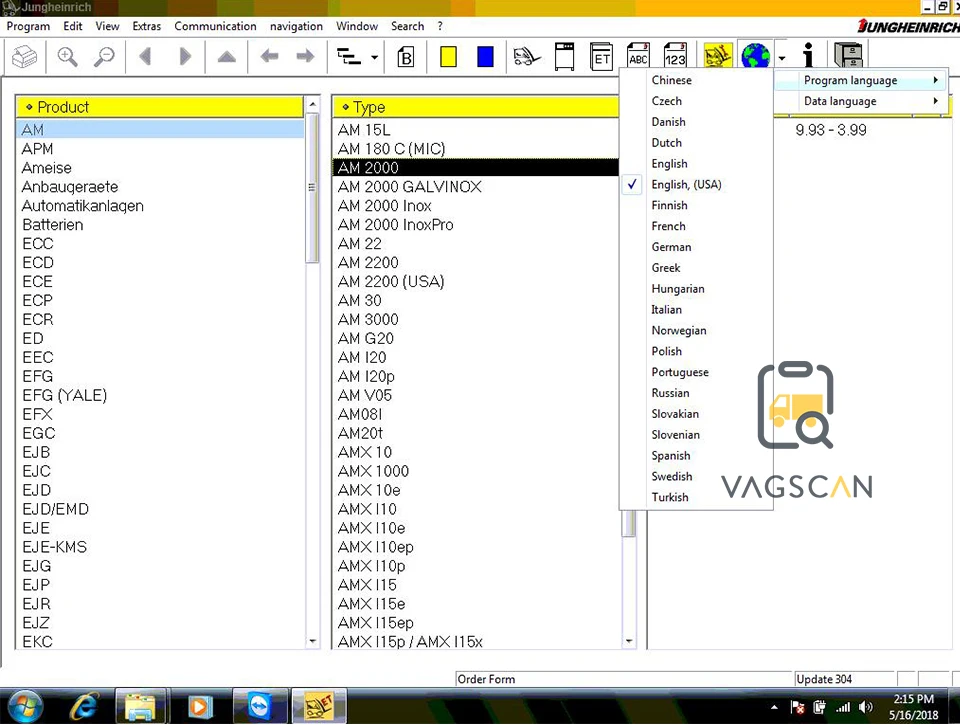Click the blue square toolbar button
Image resolution: width=960 pixels, height=725 pixels.
486,57
